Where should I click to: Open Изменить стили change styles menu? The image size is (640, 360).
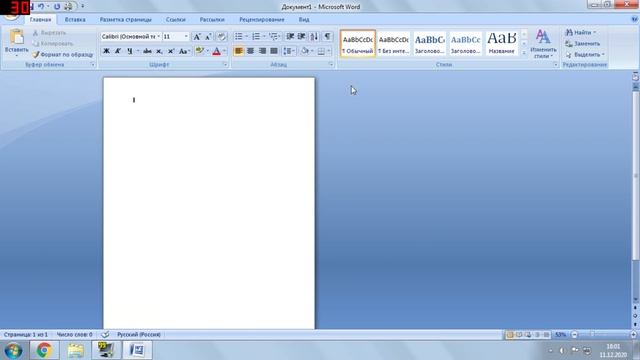pyautogui.click(x=543, y=43)
